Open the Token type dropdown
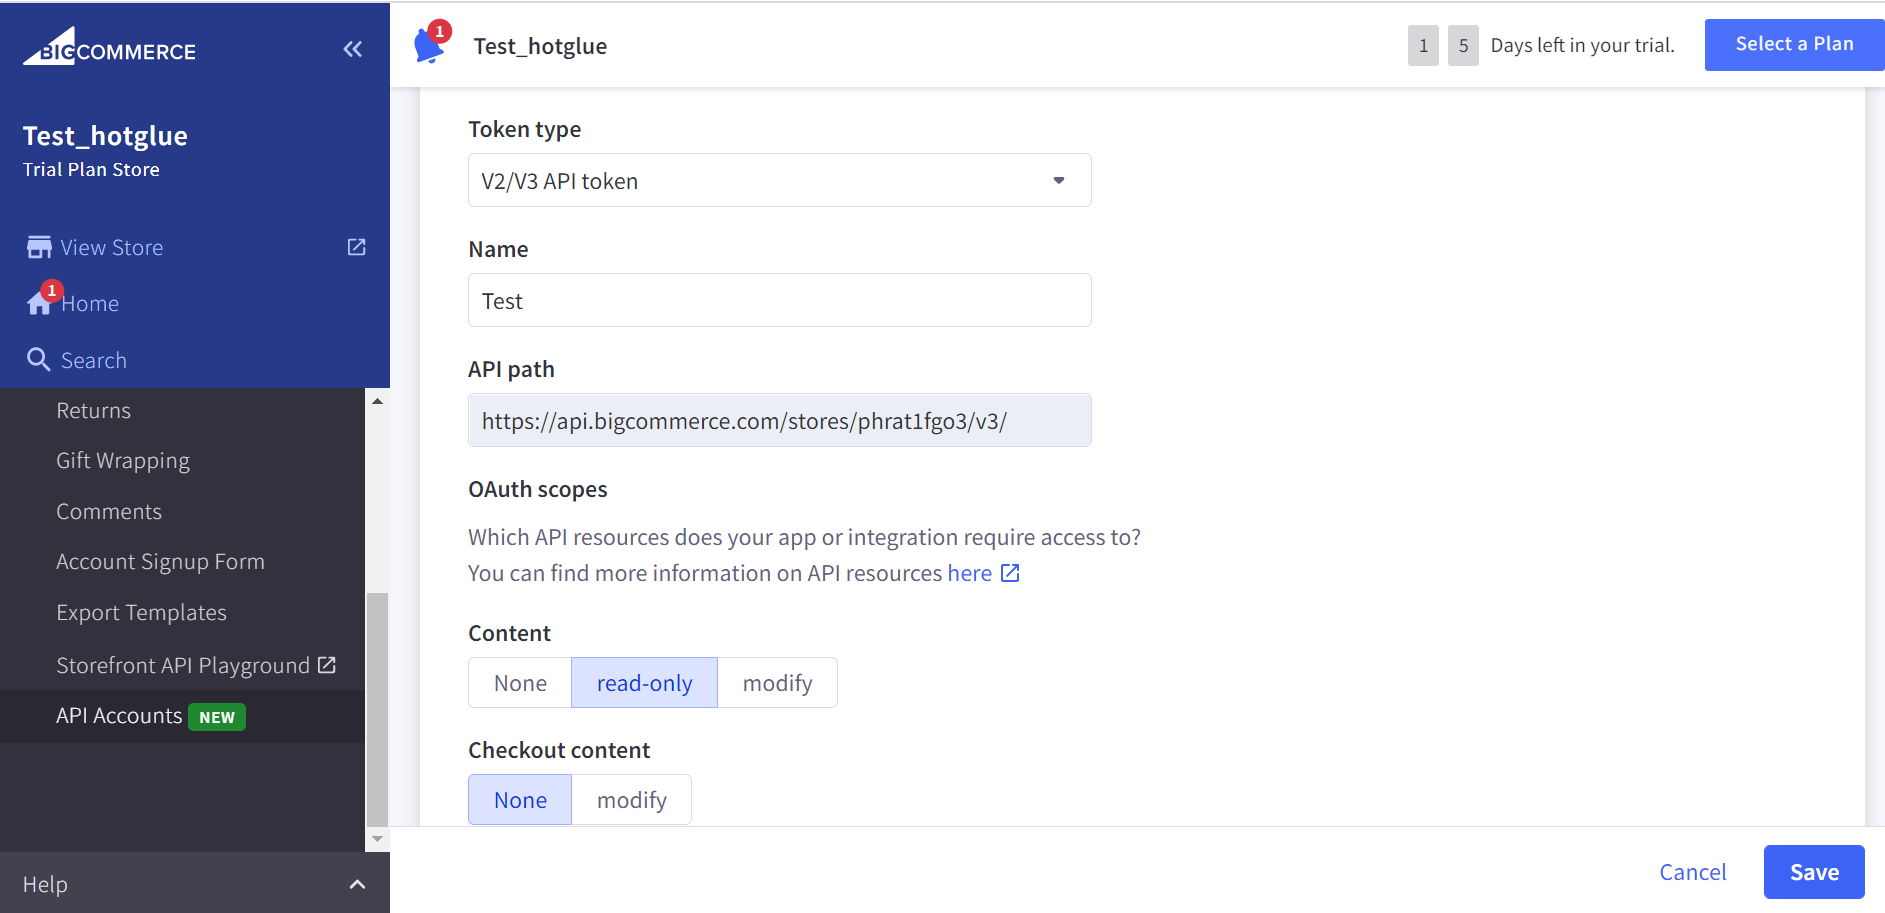 pyautogui.click(x=779, y=180)
